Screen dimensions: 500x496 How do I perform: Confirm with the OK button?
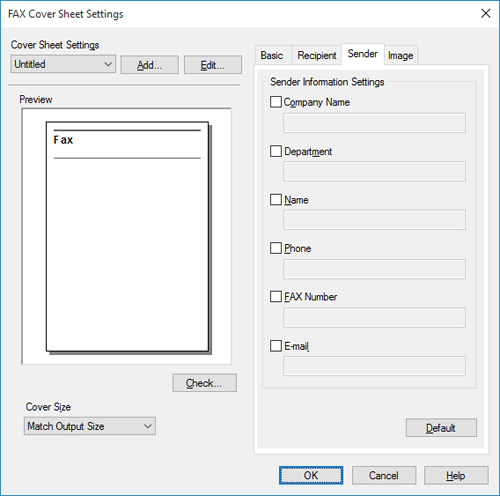coord(311,475)
